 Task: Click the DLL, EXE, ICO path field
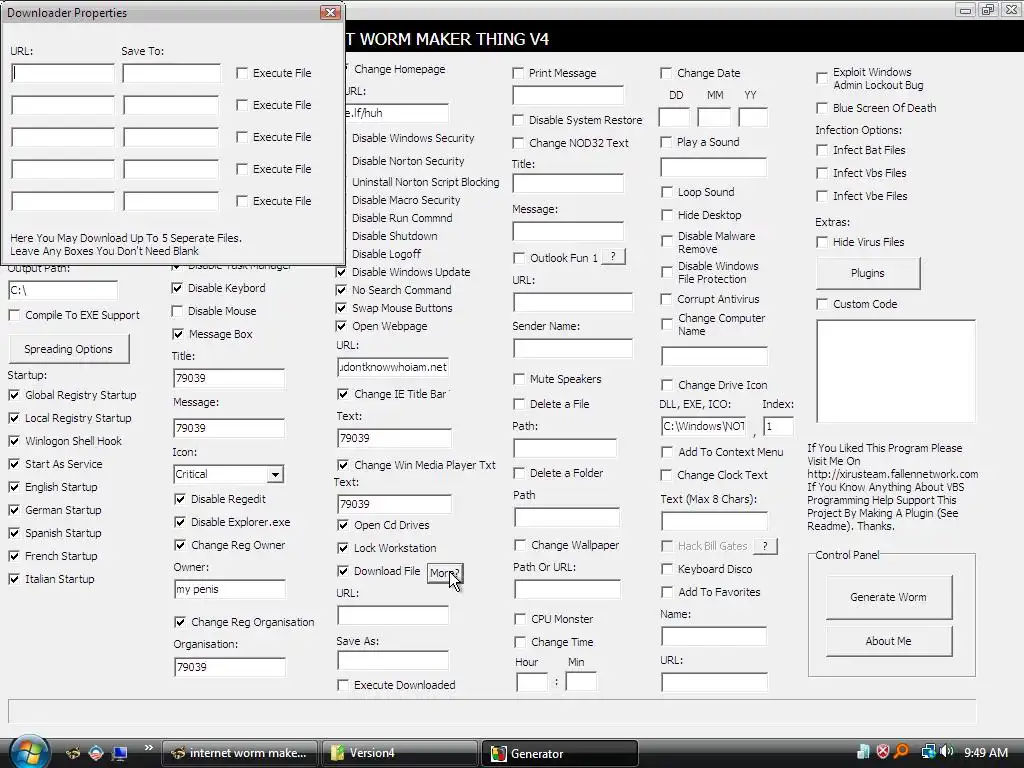(x=703, y=426)
